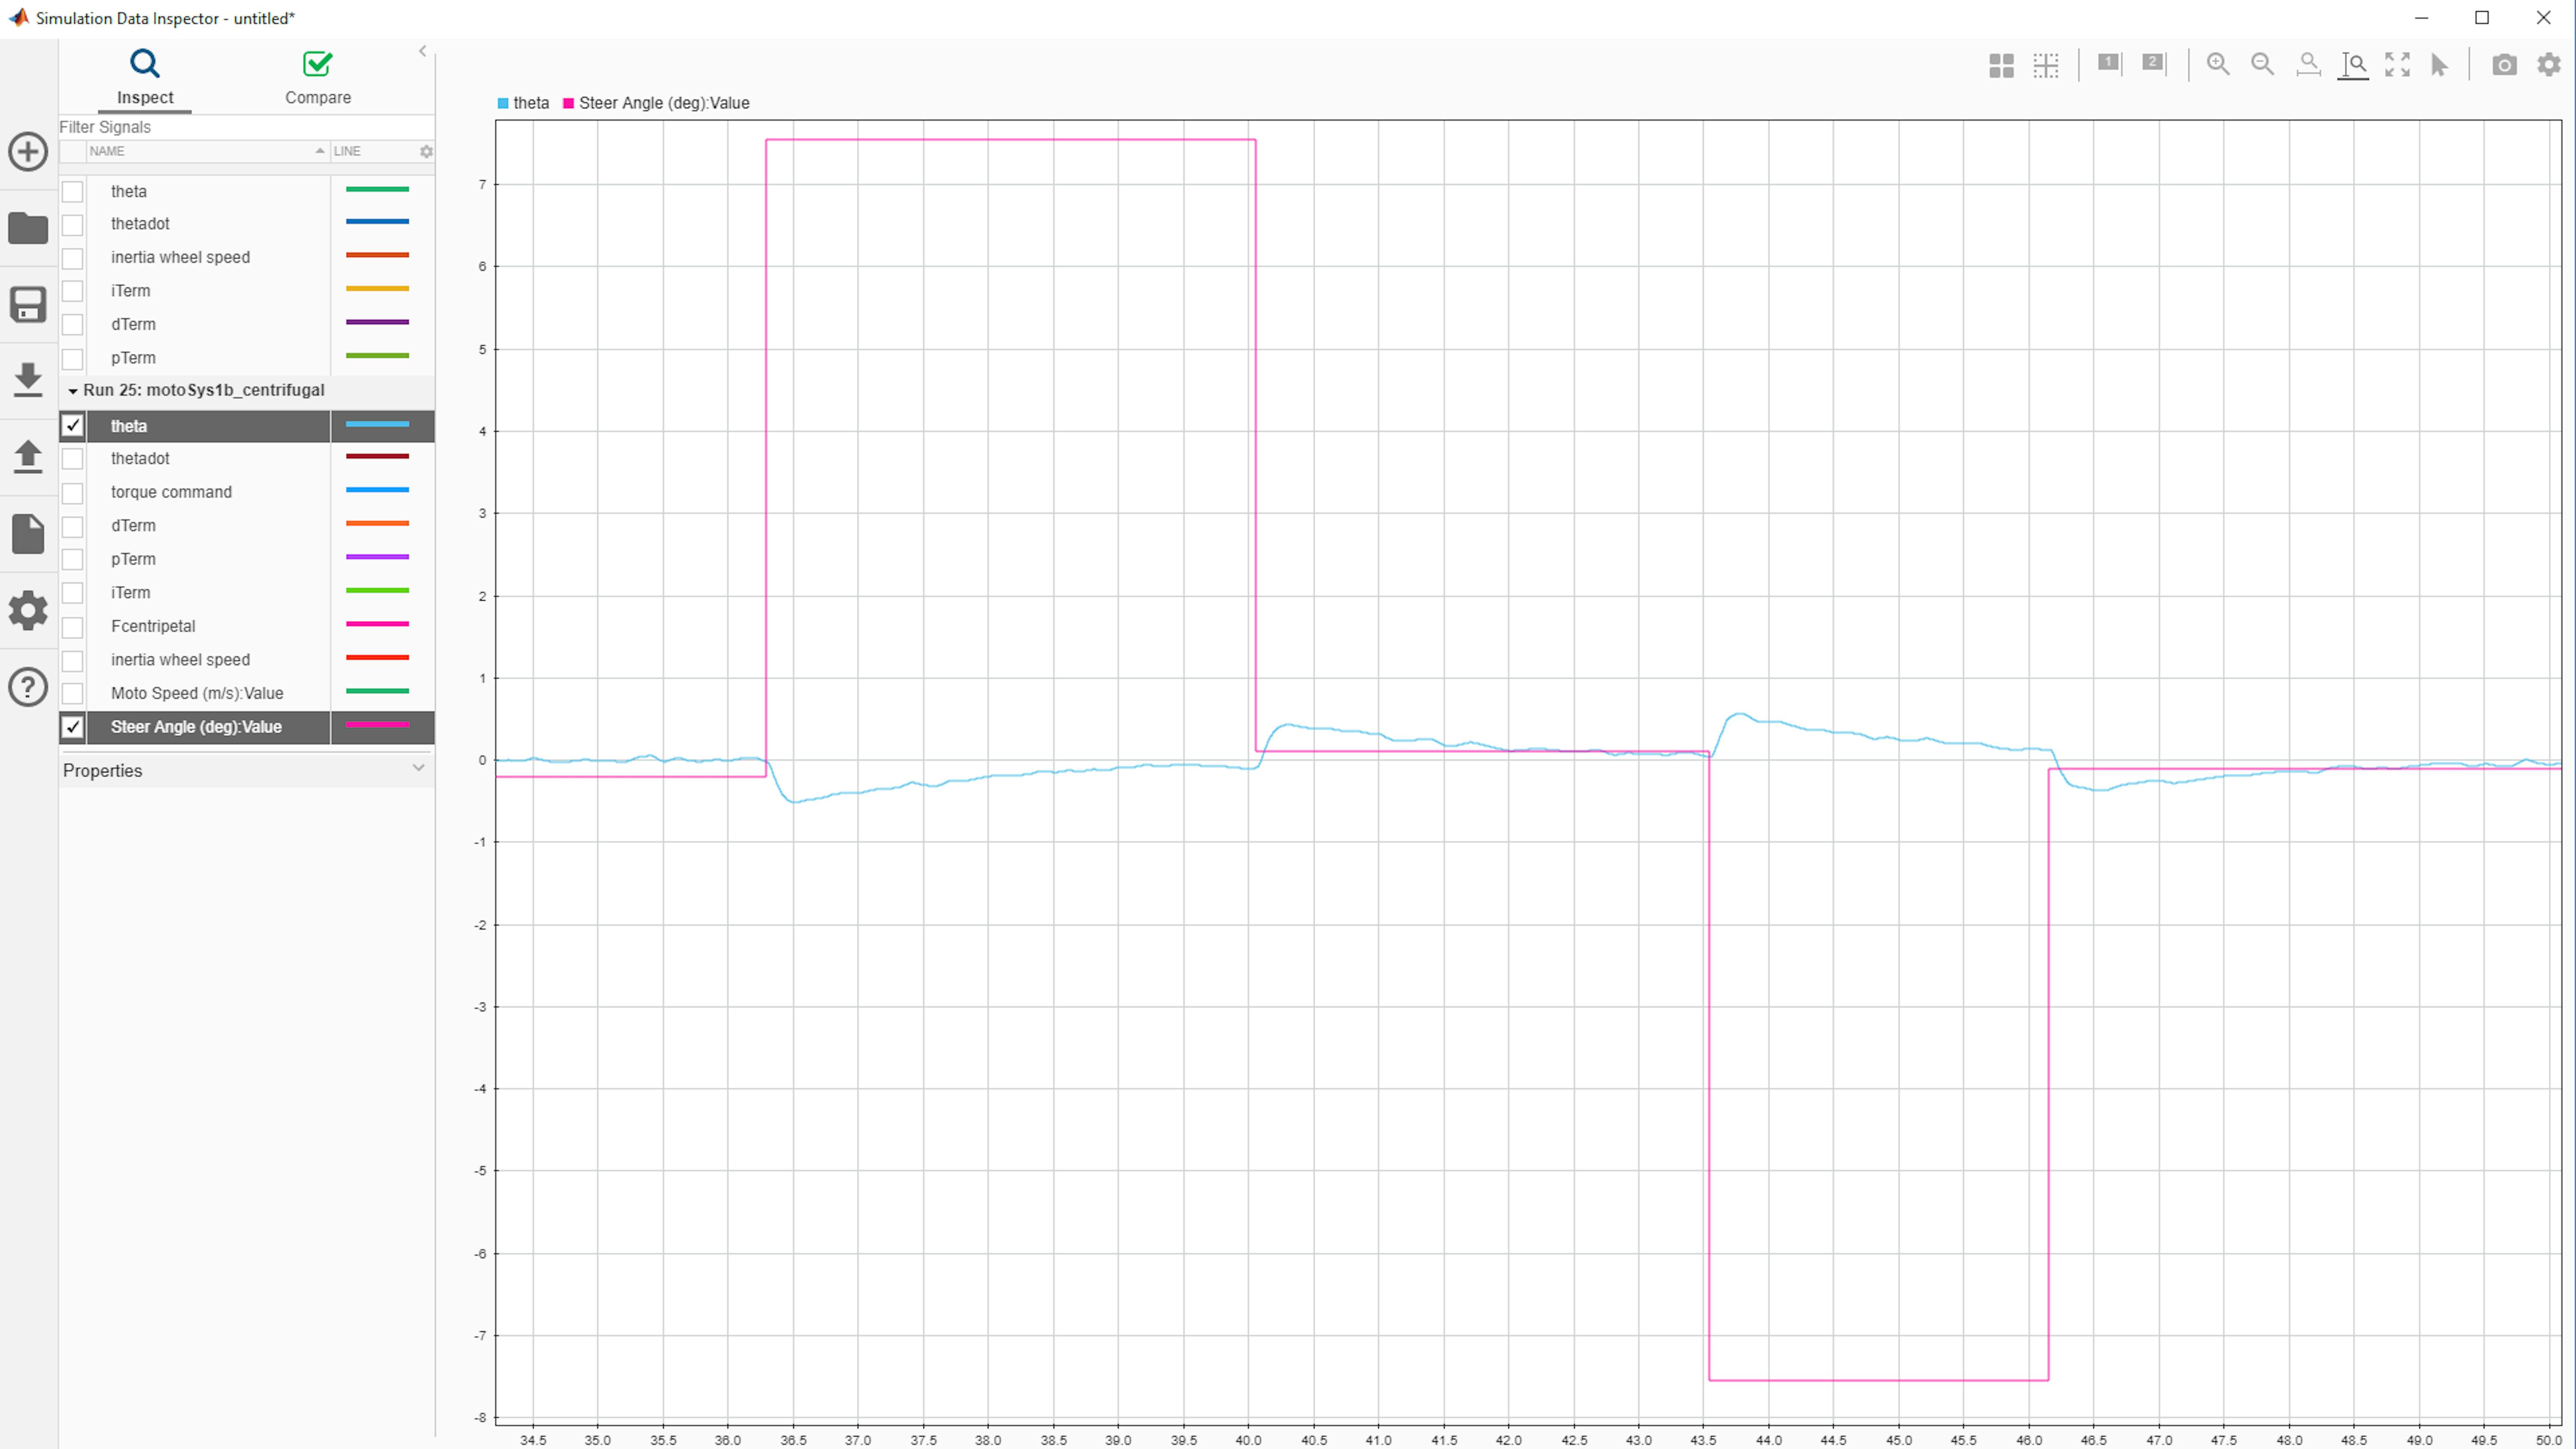Uncheck Steer Angle (deg):Value checkbox
This screenshot has height=1449, width=2576.
[x=73, y=727]
